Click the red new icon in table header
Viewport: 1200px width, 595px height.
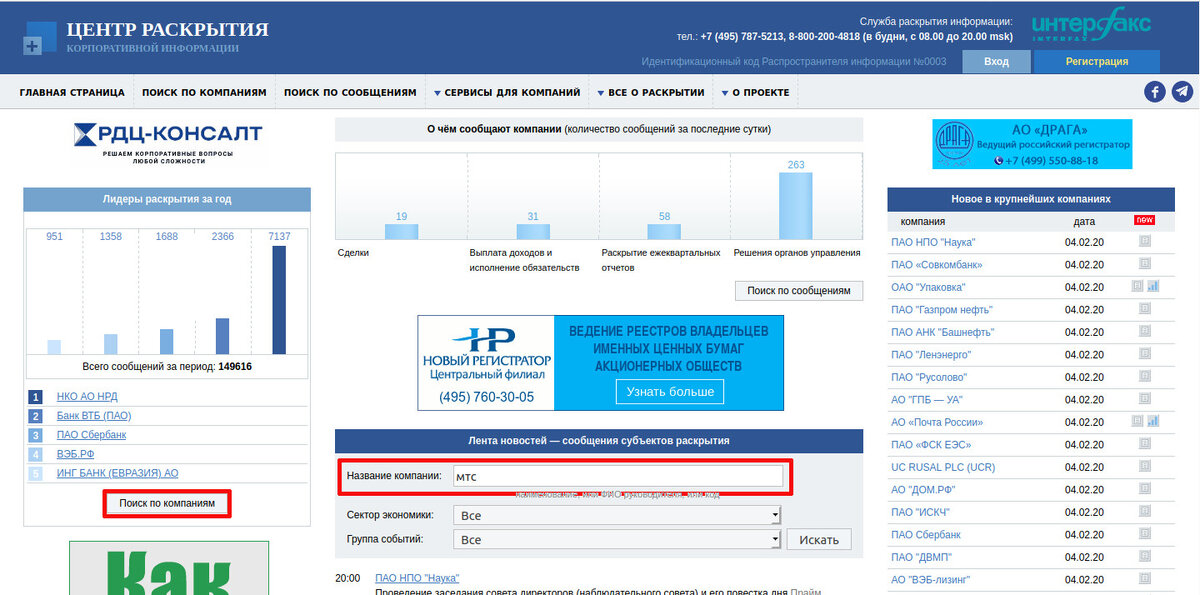tap(1144, 220)
